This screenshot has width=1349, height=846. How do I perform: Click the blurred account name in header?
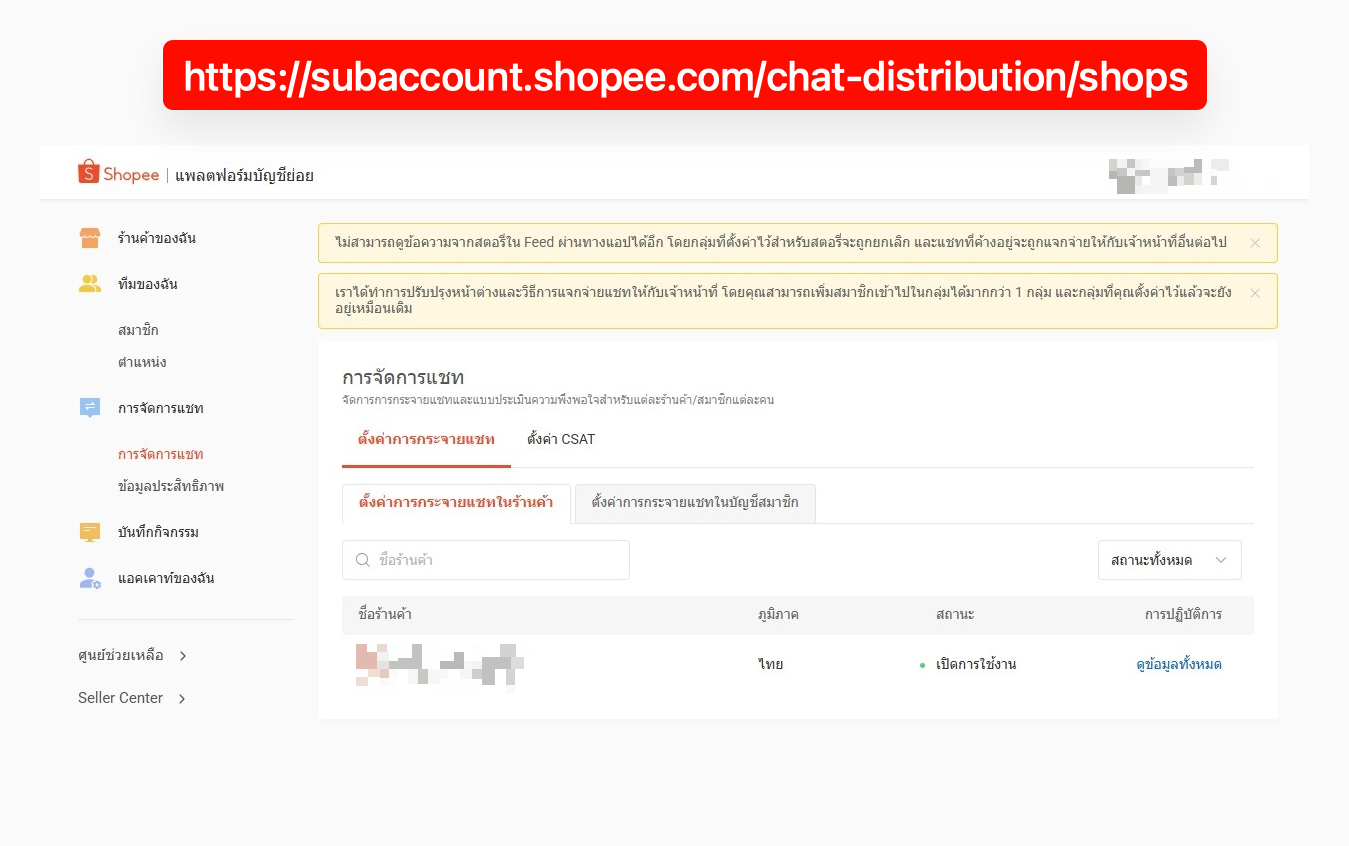(x=1169, y=175)
